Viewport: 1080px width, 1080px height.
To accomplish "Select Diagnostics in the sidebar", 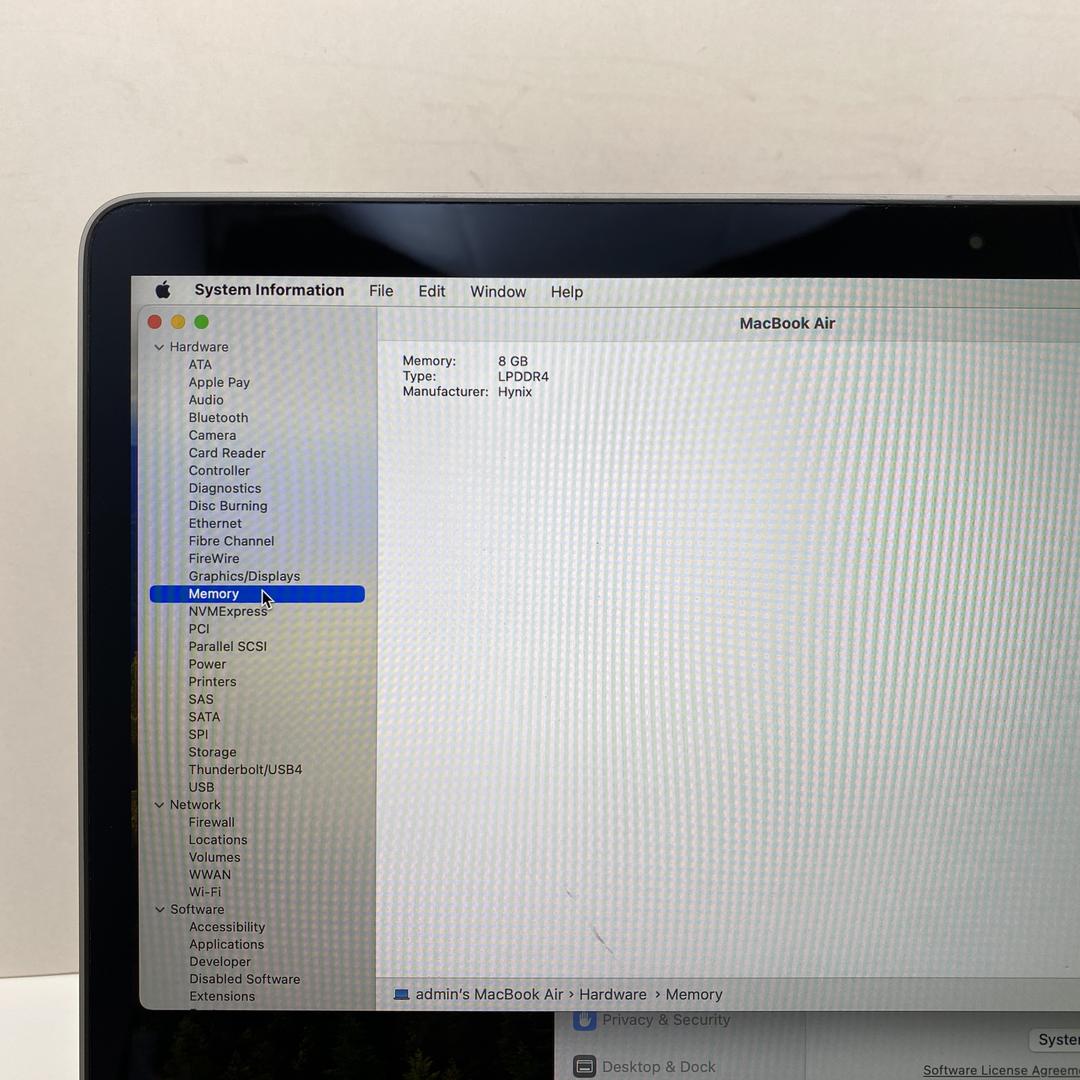I will [225, 488].
